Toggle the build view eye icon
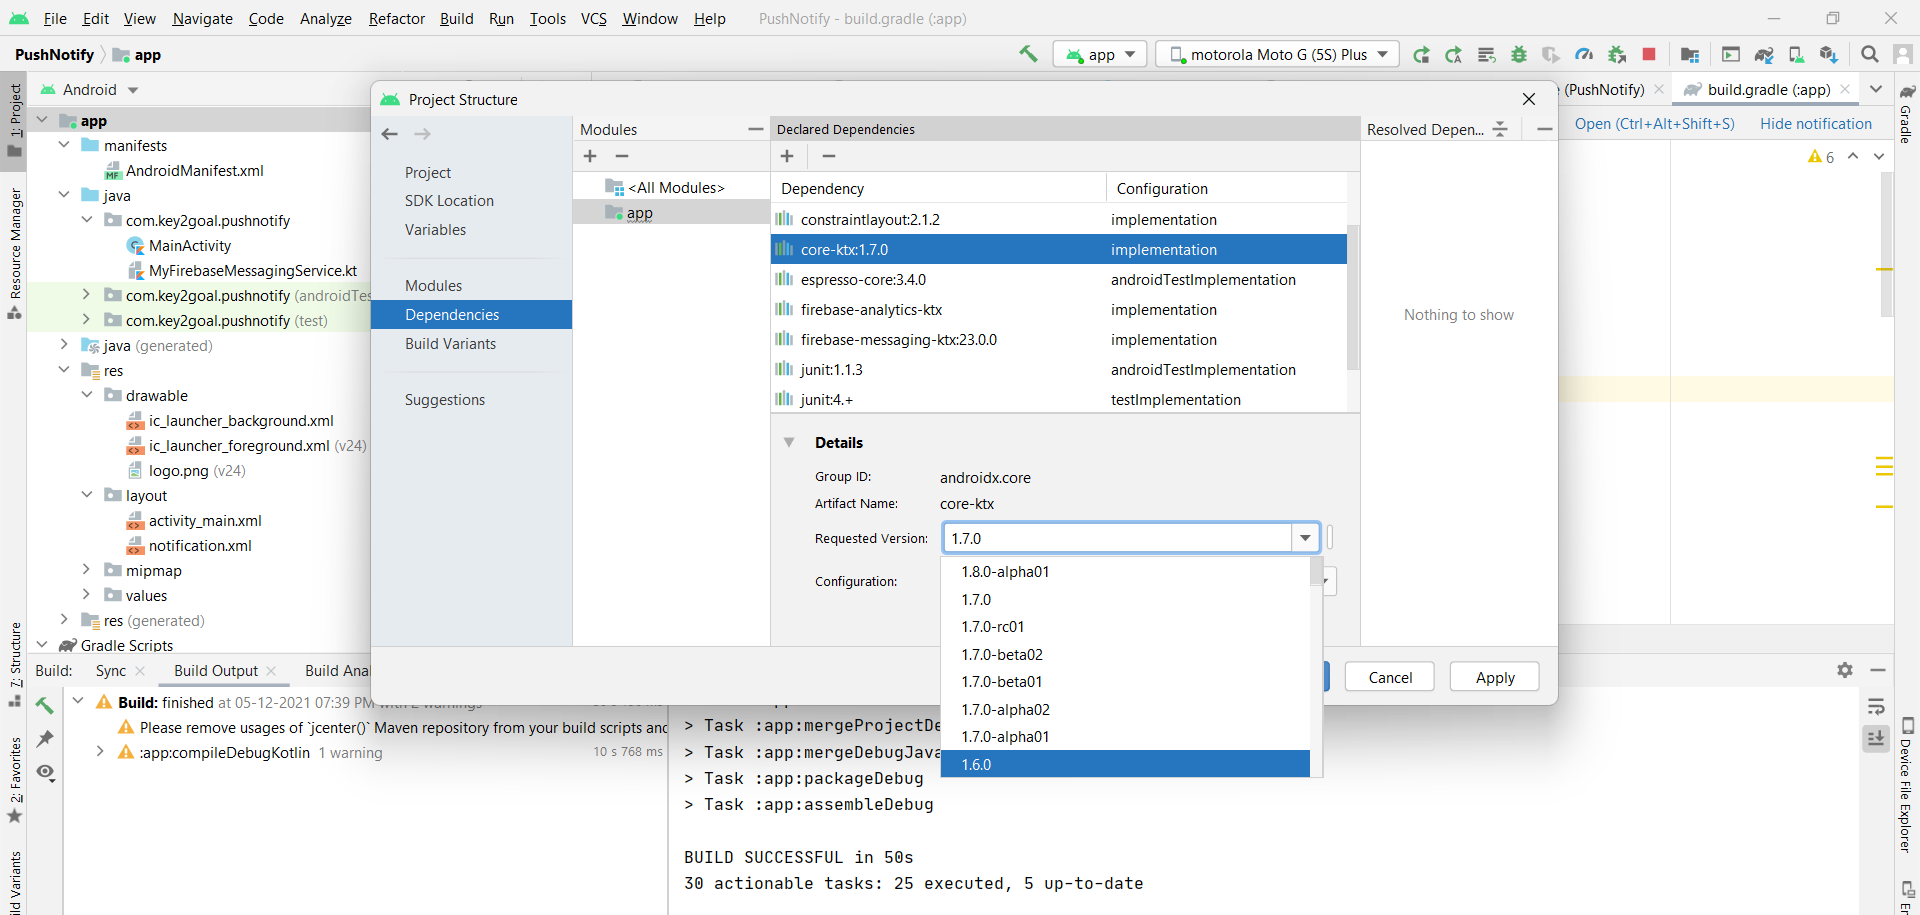Image resolution: width=1920 pixels, height=915 pixels. click(45, 772)
